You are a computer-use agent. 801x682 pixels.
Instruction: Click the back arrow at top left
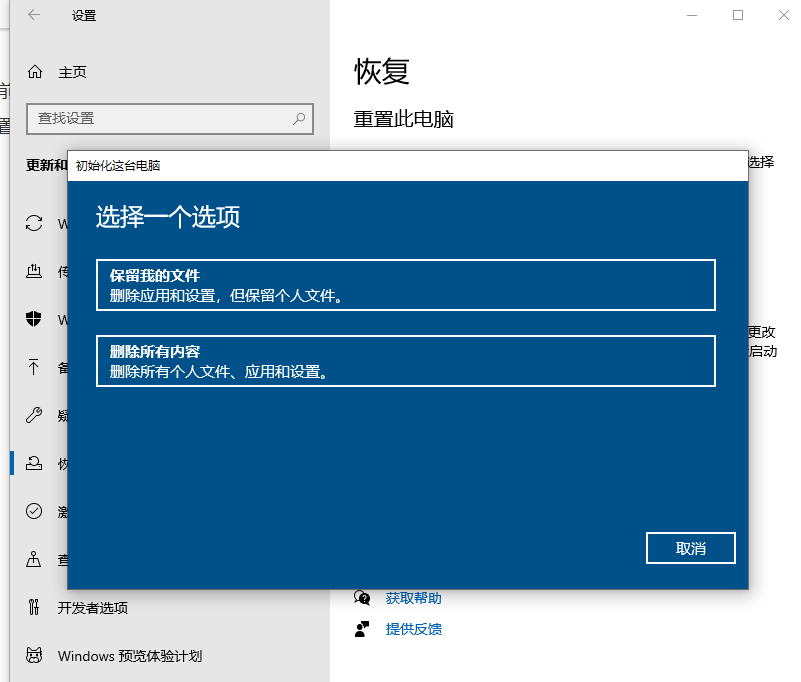33,15
